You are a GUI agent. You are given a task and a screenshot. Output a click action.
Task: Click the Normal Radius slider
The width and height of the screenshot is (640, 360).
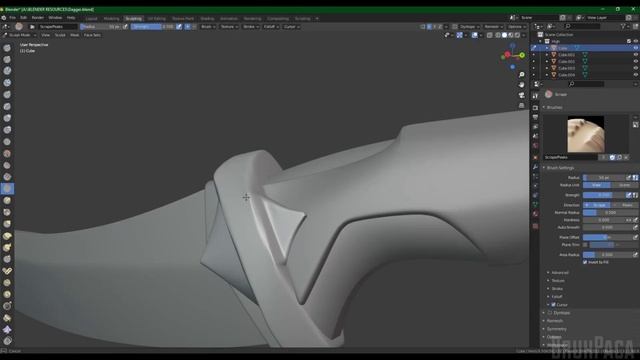click(610, 213)
